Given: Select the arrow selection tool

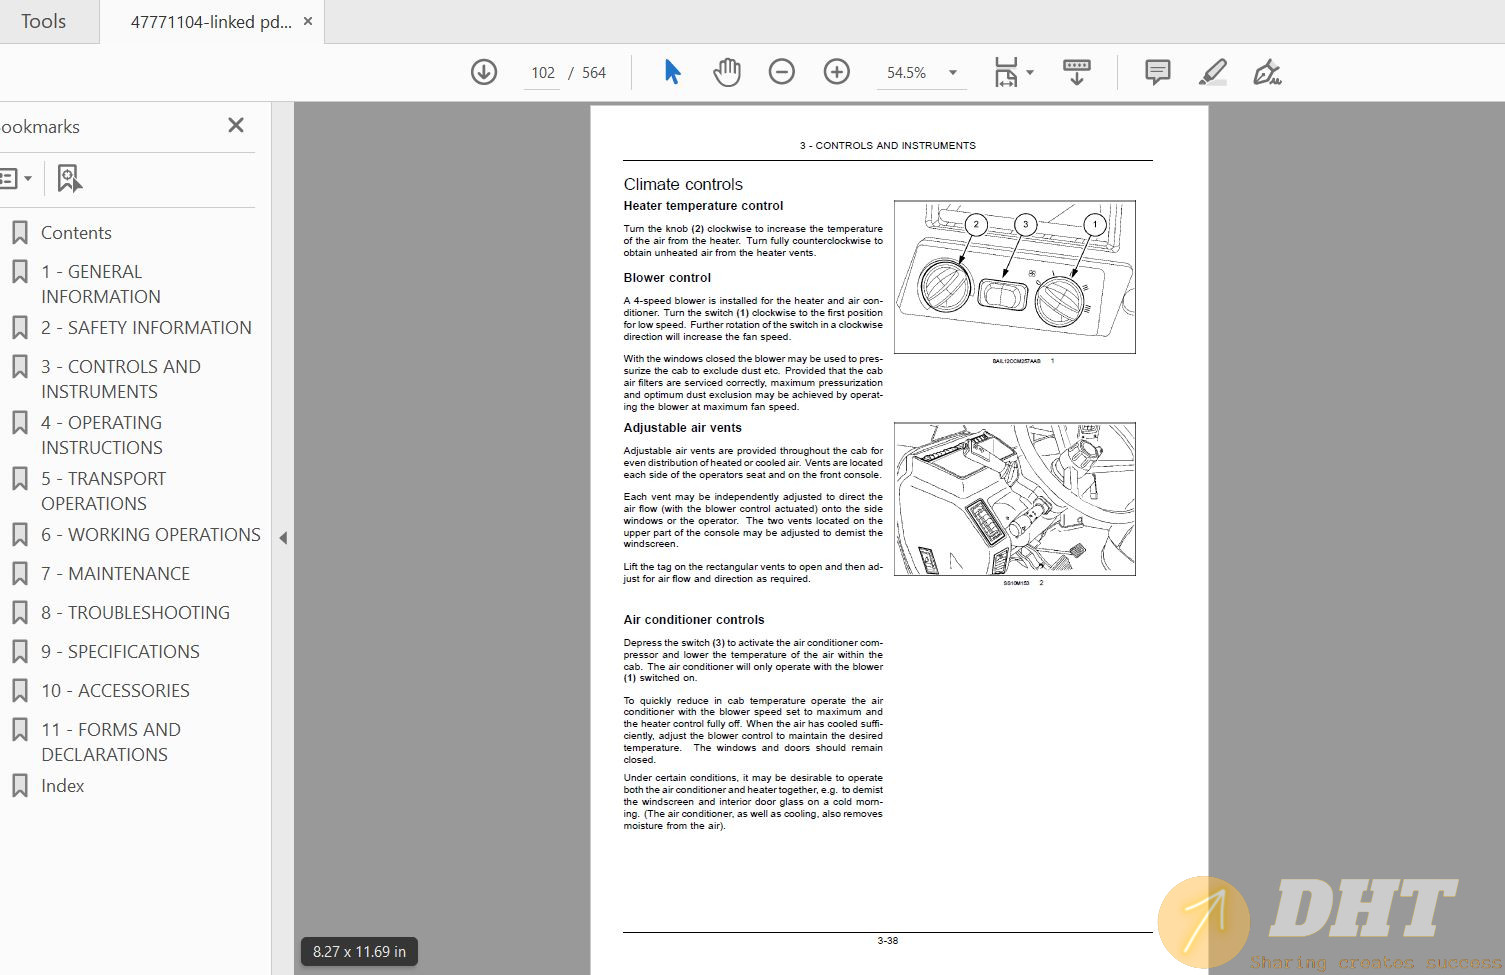Looking at the screenshot, I should coord(672,72).
